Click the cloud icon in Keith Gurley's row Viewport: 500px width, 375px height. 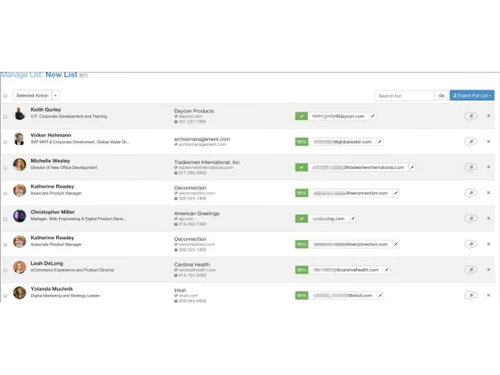coord(471,116)
